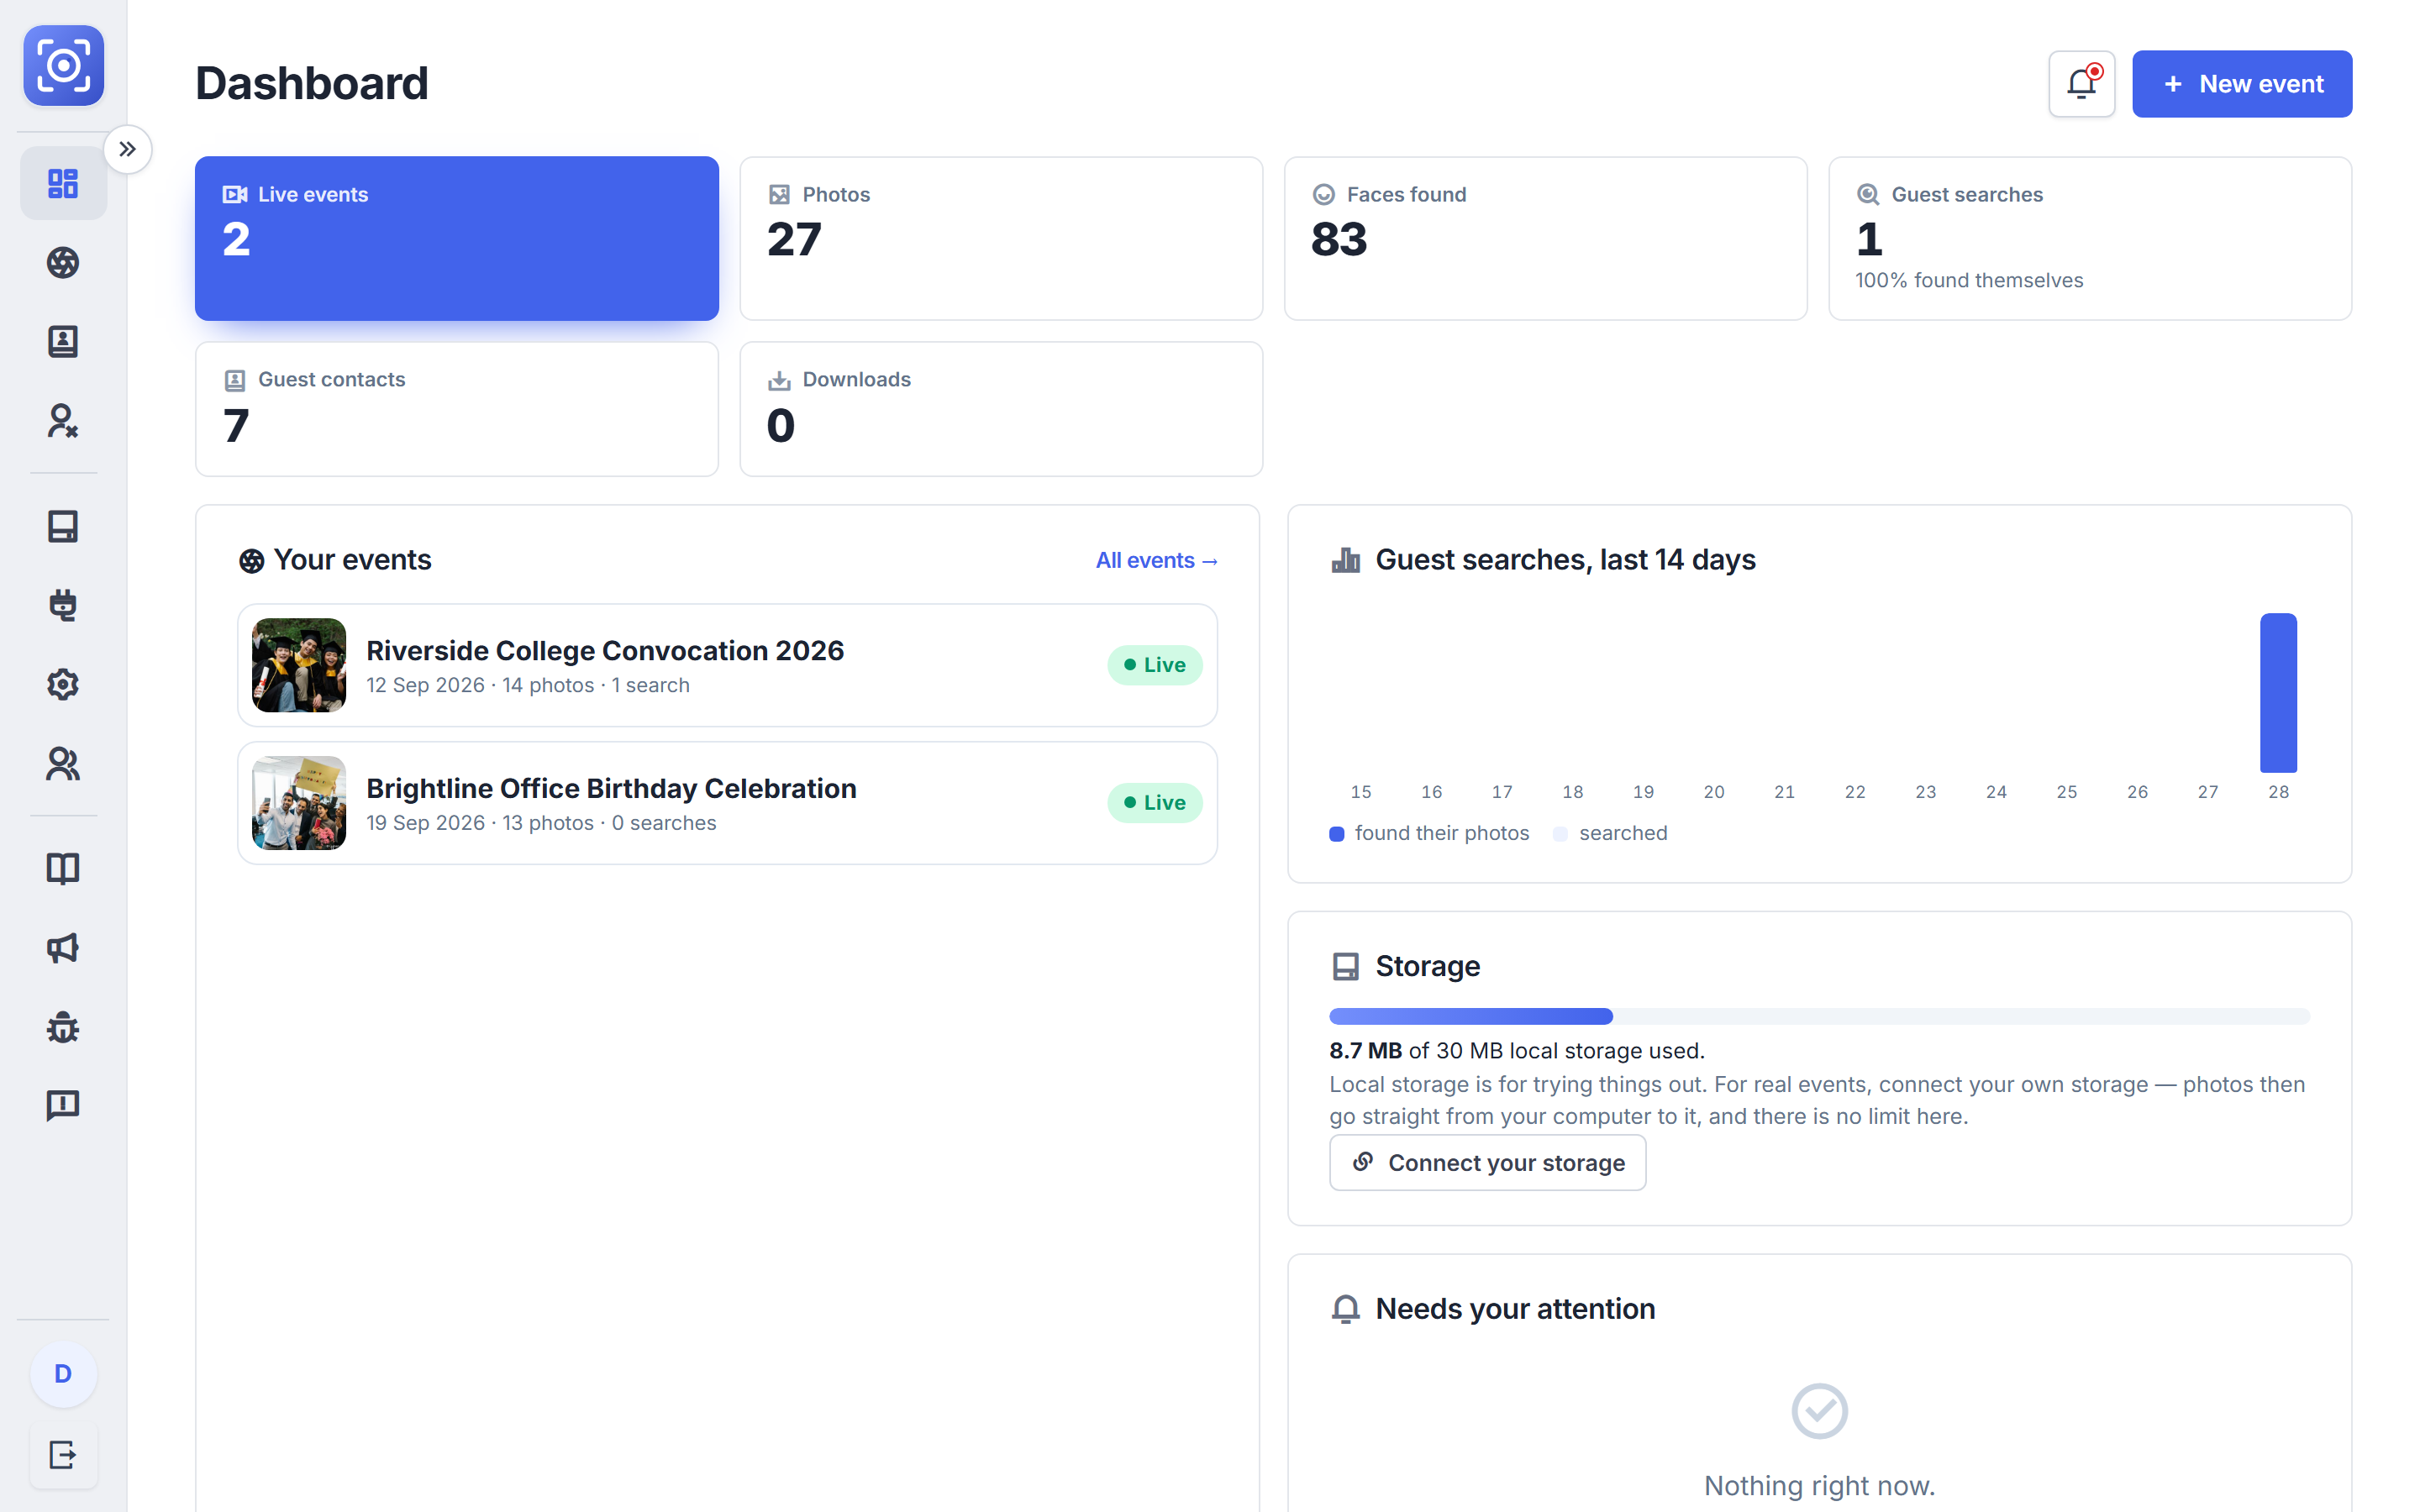Viewport: 2420px width, 1512px height.
Task: Click the Brightline birthday thumbnail
Action: 299,803
